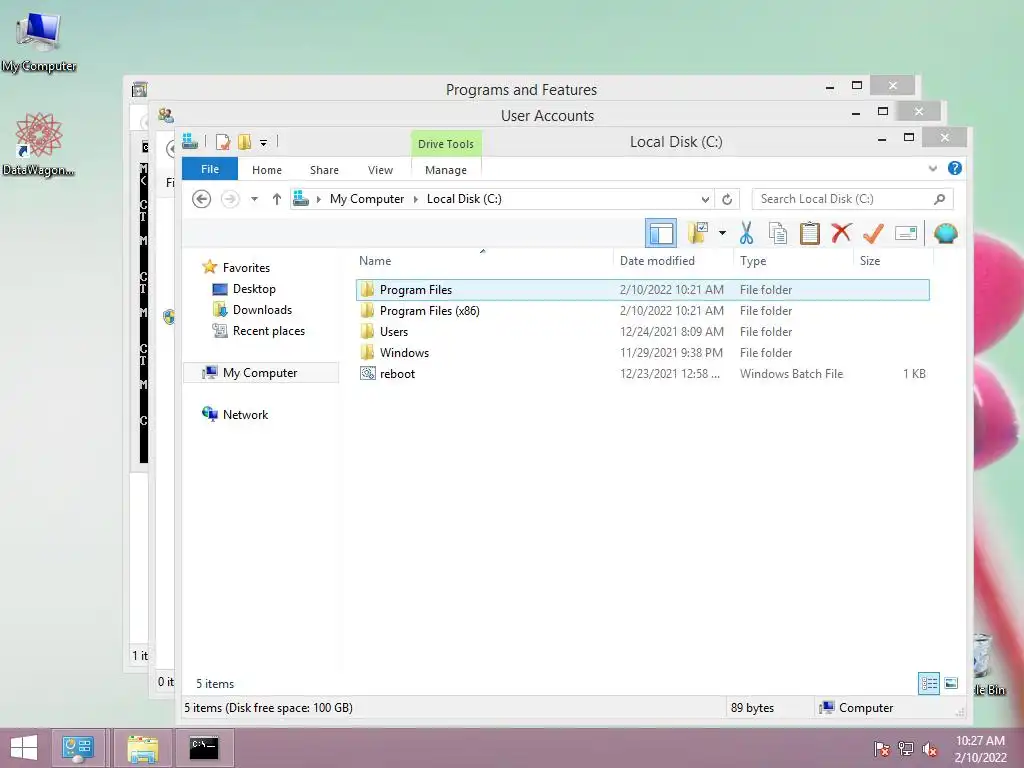
Task: Sort by the Size column header
Action: tap(870, 261)
